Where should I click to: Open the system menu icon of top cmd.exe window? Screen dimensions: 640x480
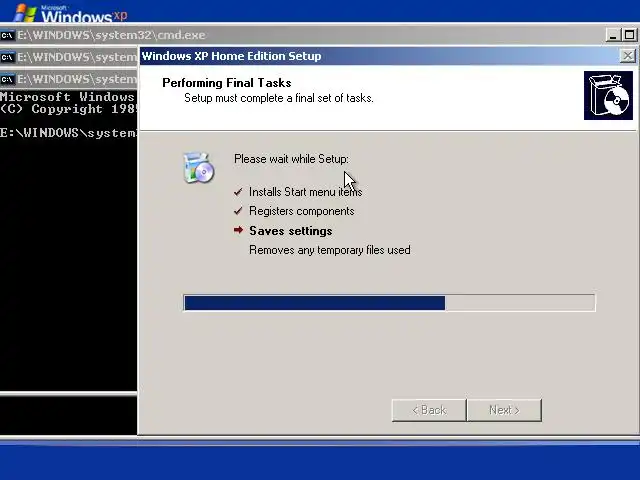point(7,35)
